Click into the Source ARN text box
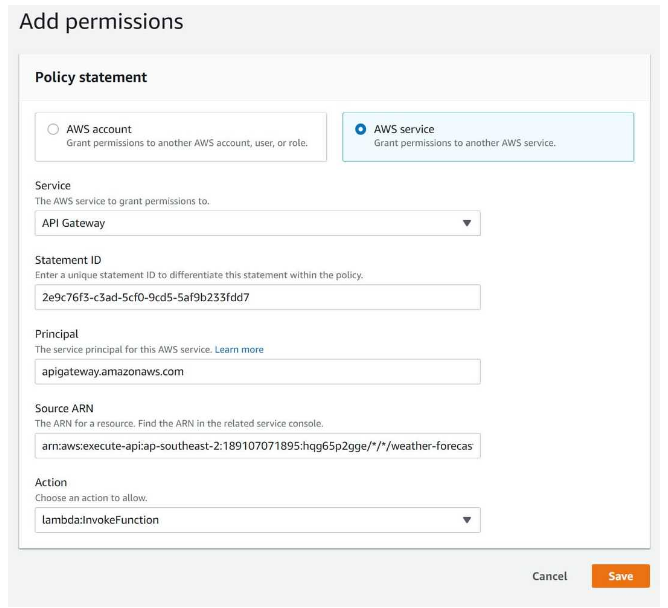This screenshot has height=608, width=668. 257,446
